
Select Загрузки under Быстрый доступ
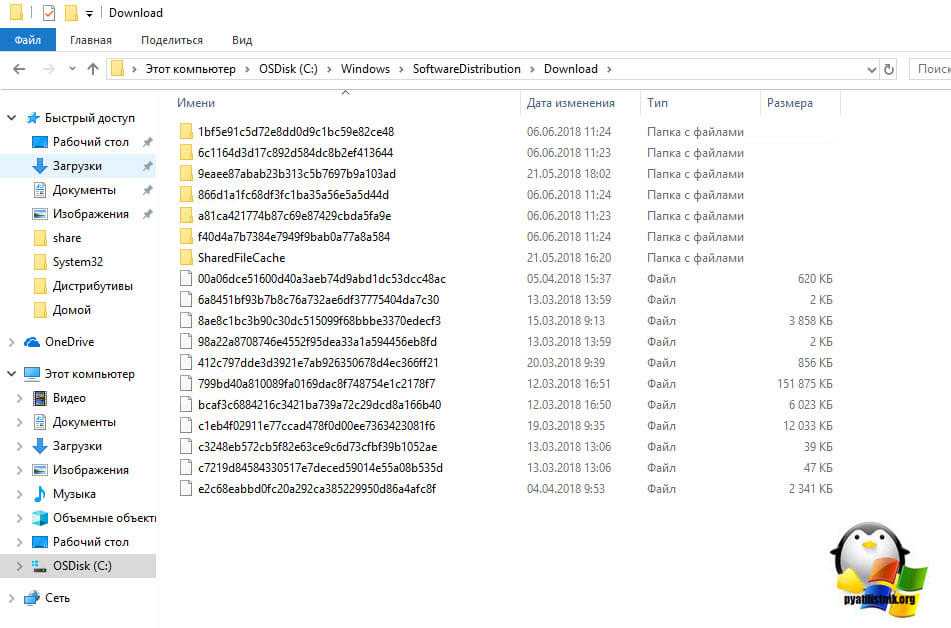coord(77,166)
